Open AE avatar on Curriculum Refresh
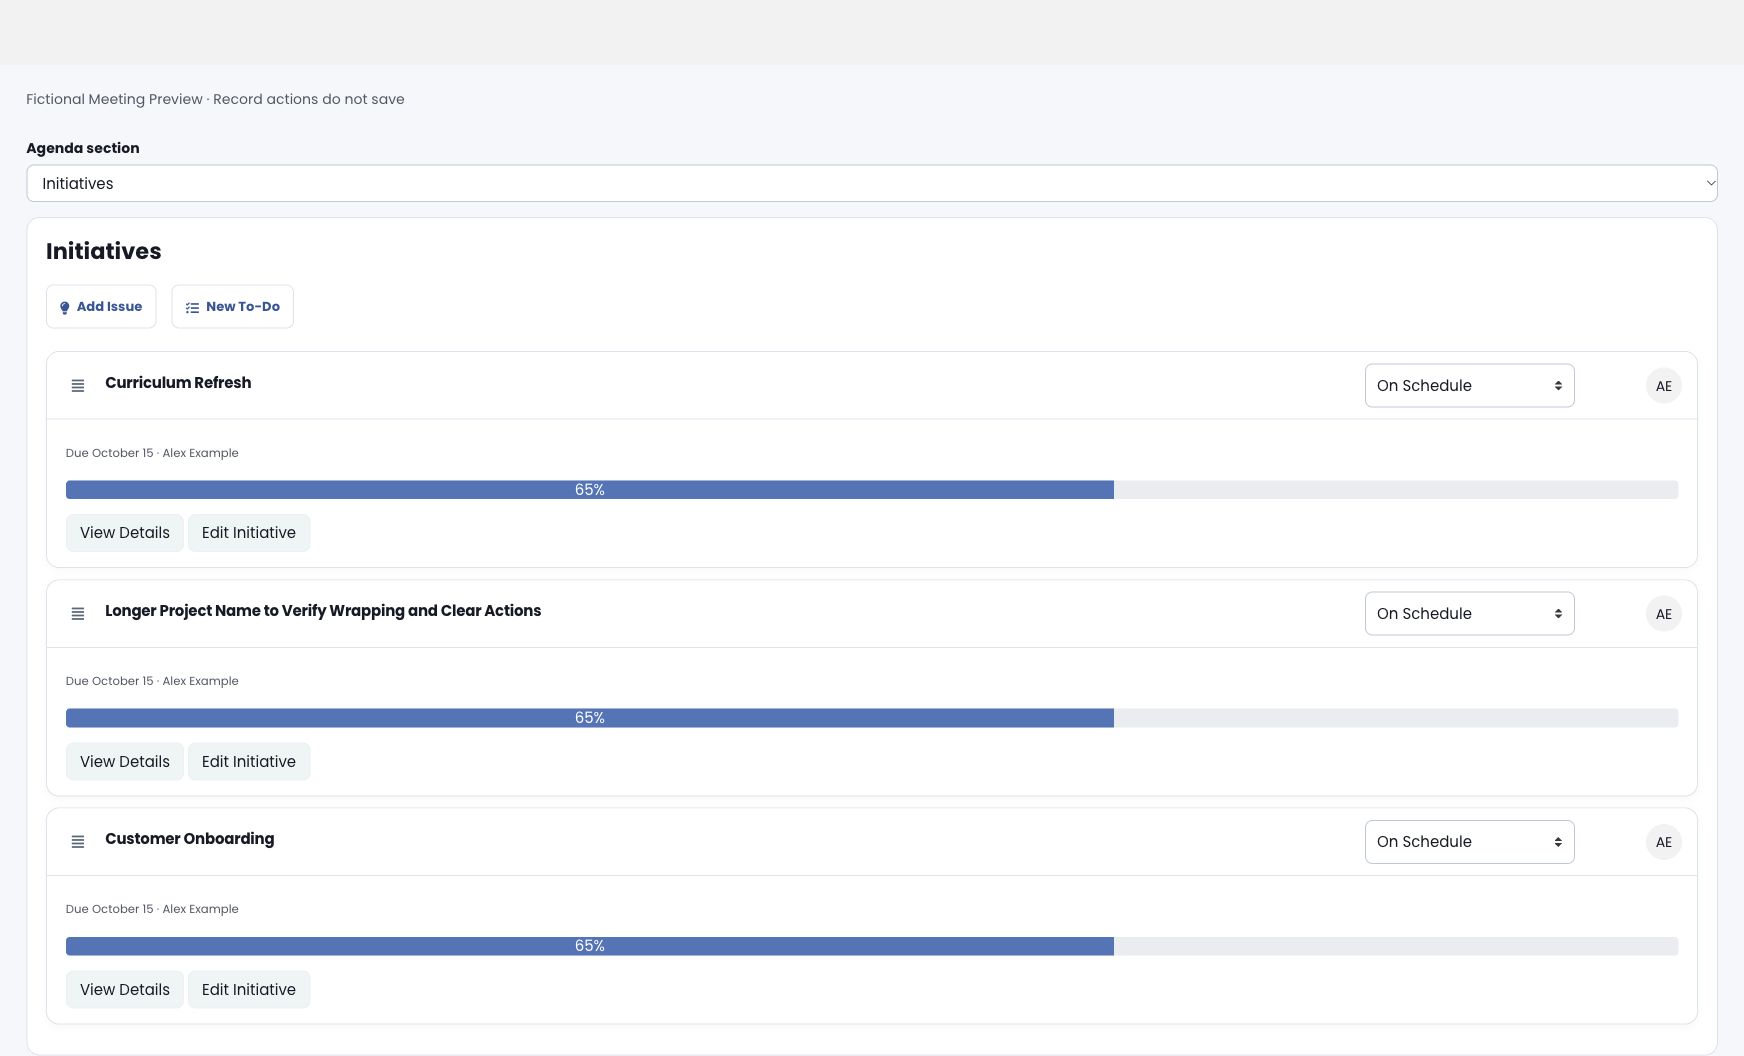Viewport: 1744px width, 1056px height. [x=1664, y=386]
